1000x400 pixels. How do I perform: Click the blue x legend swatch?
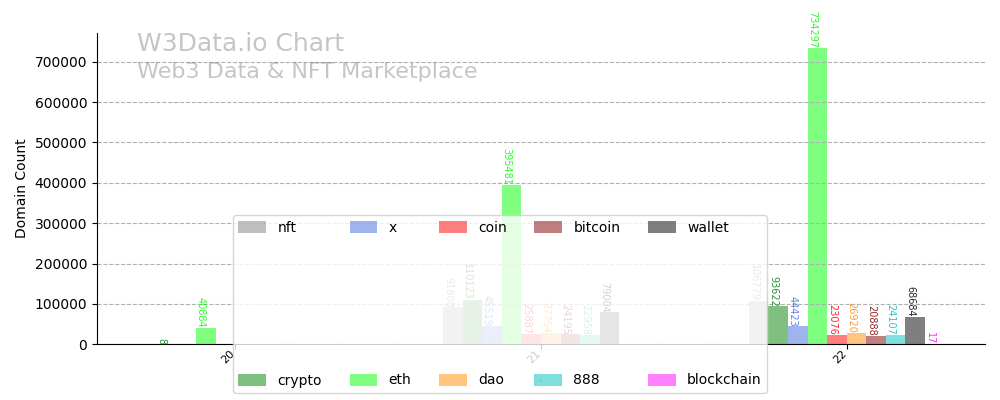pyautogui.click(x=363, y=228)
